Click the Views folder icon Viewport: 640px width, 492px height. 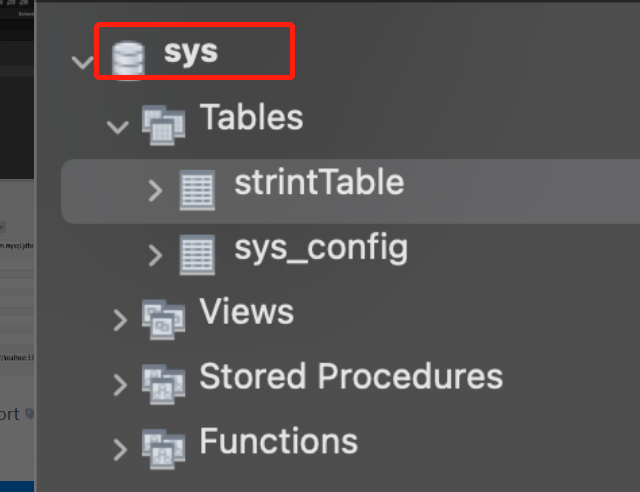pos(163,319)
